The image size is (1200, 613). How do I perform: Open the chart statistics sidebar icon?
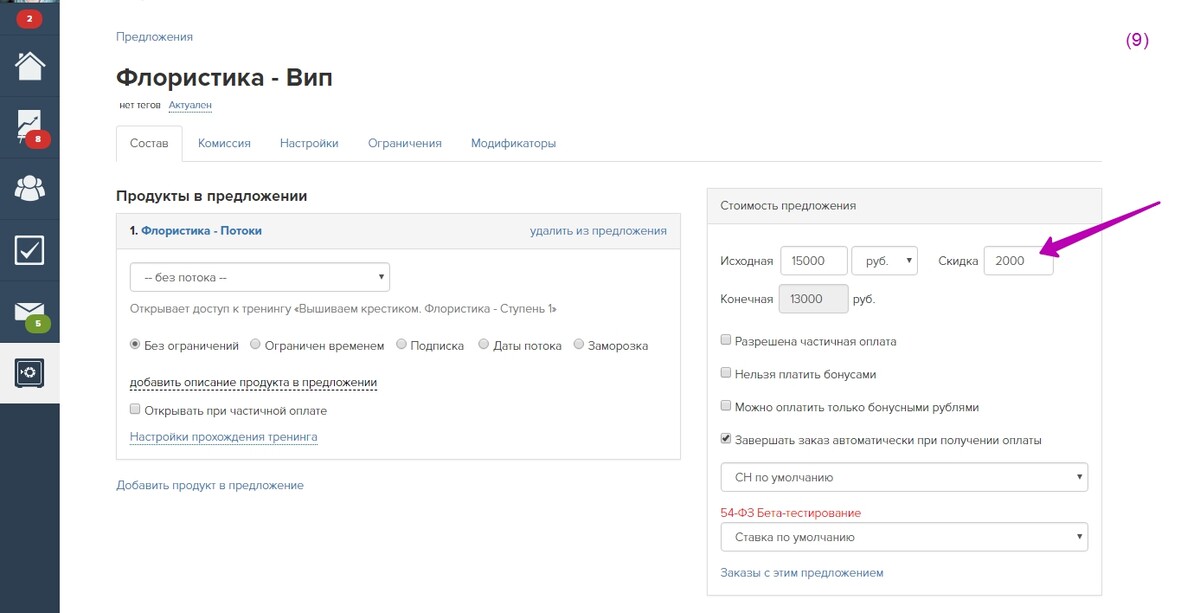tap(29, 126)
